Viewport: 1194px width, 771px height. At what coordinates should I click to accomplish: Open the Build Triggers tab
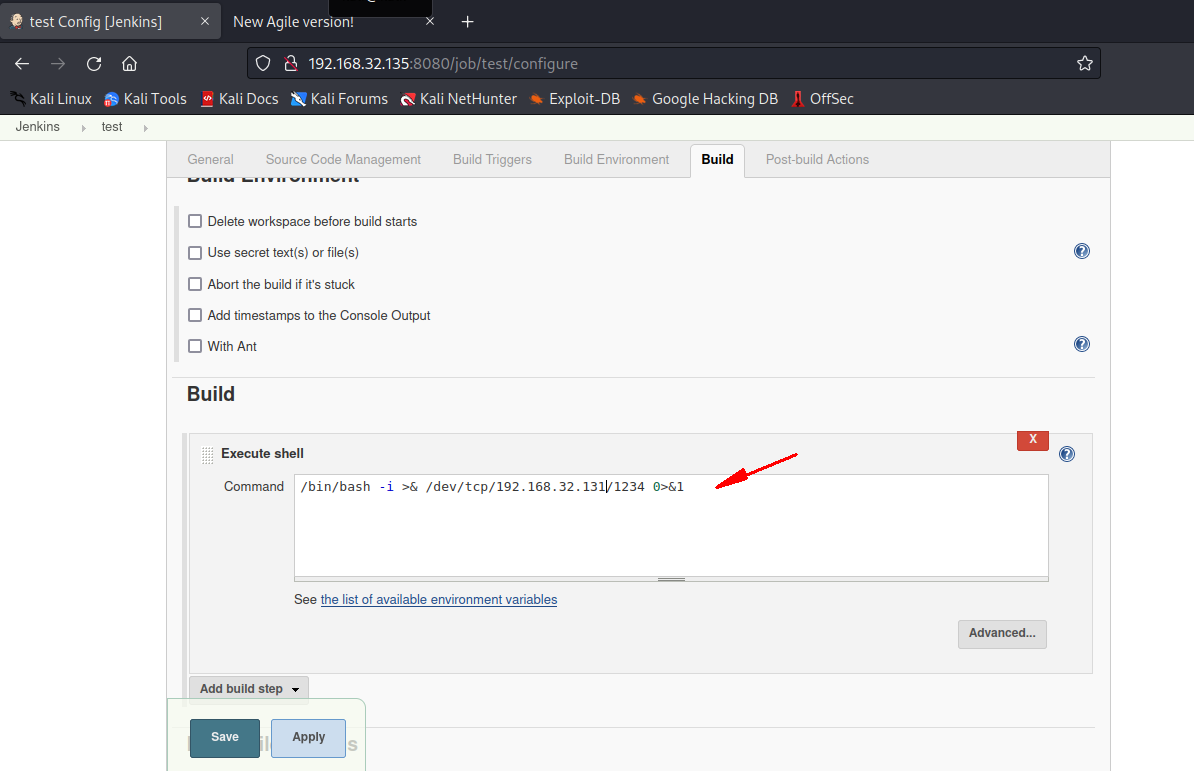point(492,160)
